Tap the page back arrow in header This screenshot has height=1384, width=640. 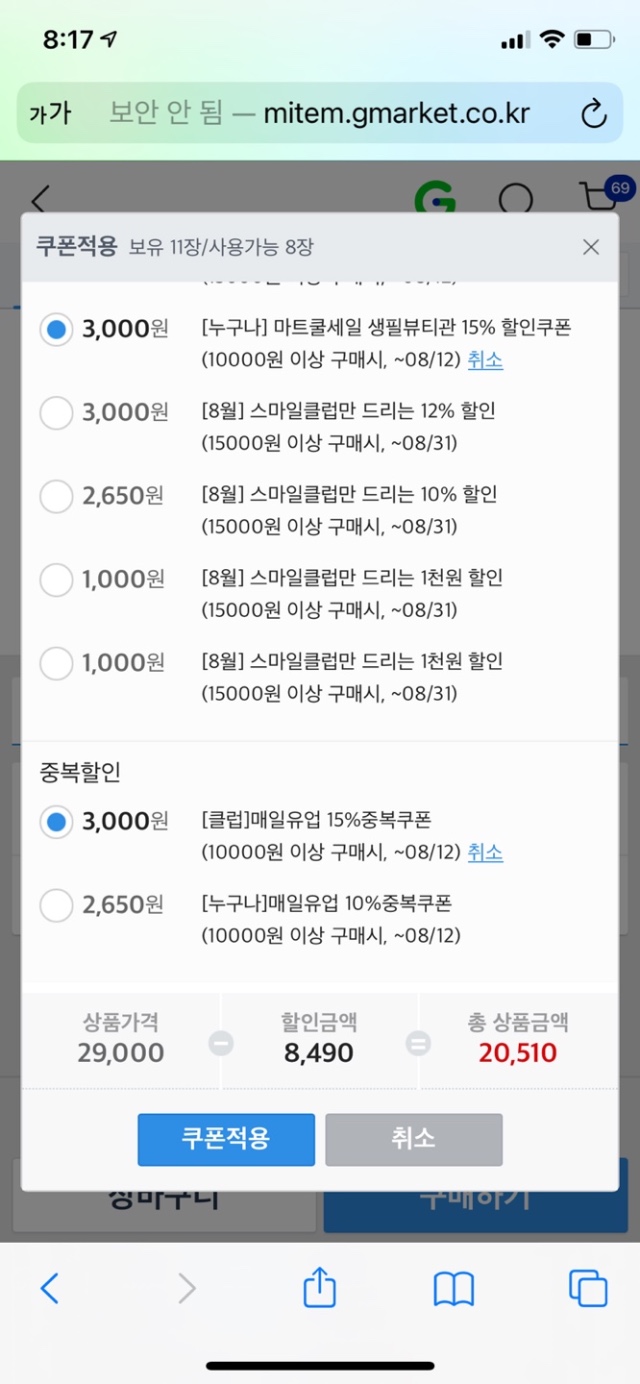coord(40,199)
